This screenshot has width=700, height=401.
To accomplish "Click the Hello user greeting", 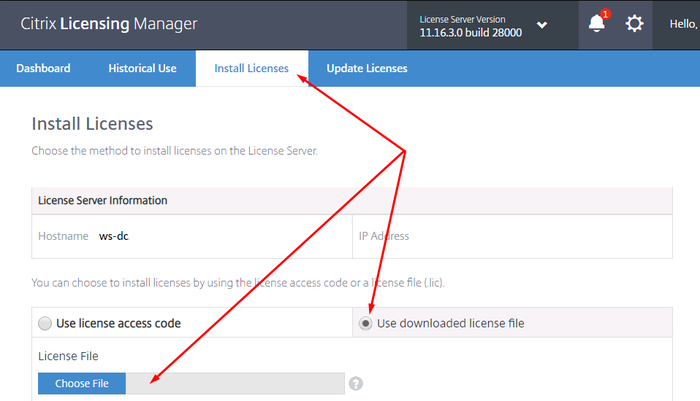I will pos(683,24).
